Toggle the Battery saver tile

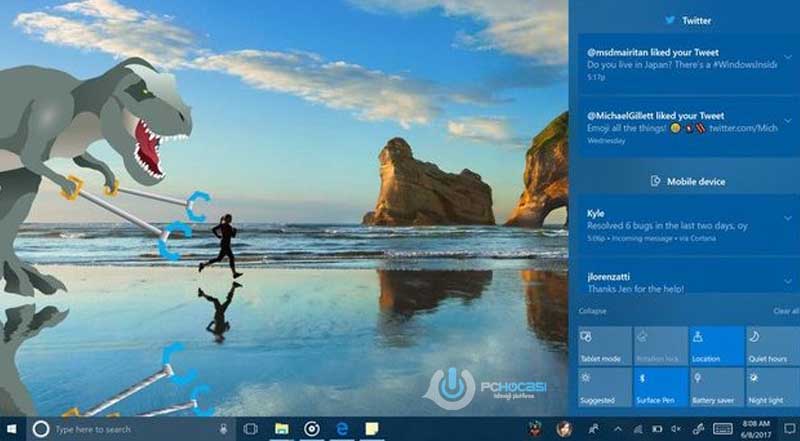point(716,388)
